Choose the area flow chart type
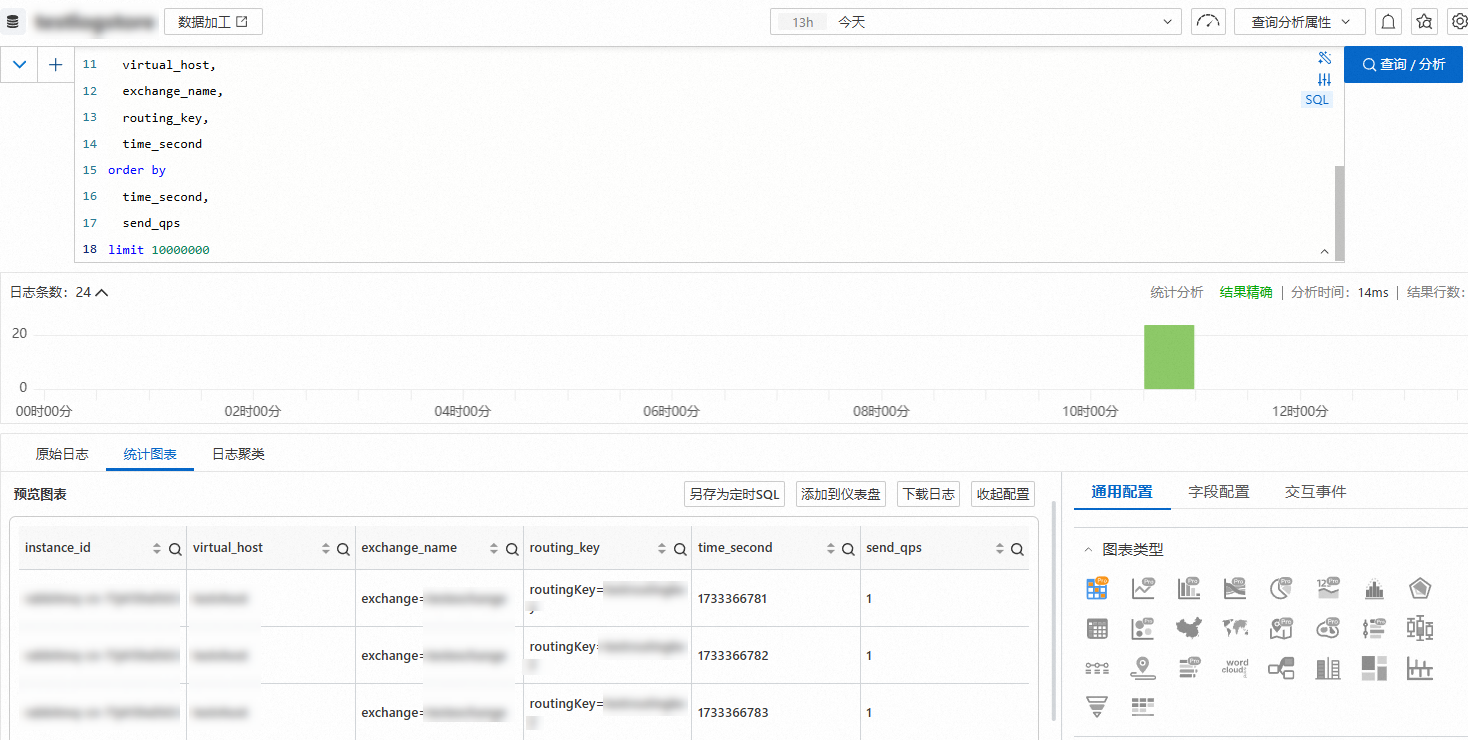This screenshot has height=740, width=1468. pyautogui.click(x=1235, y=589)
